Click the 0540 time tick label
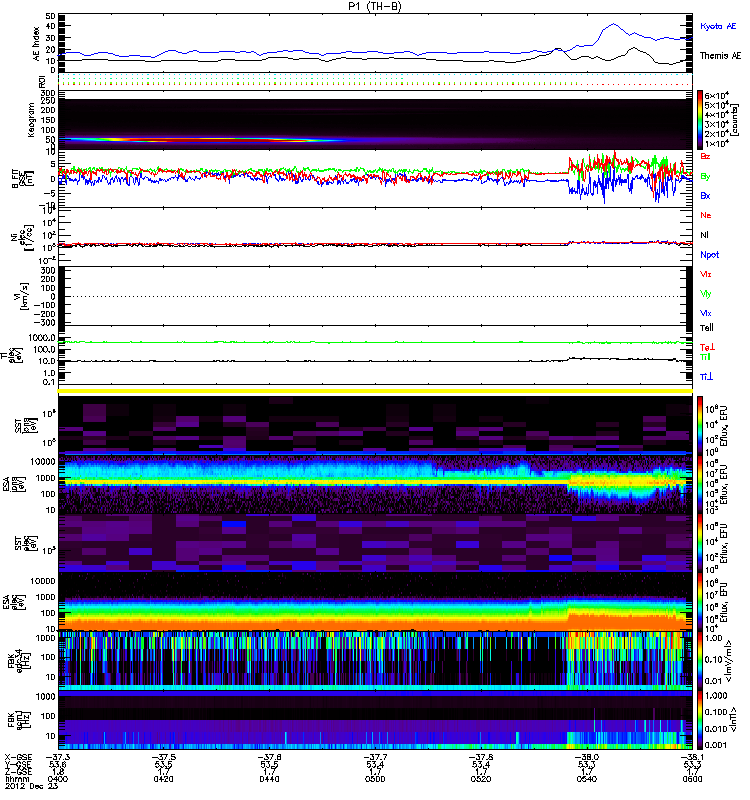Viewport: 750px width, 800px height. pyautogui.click(x=586, y=779)
